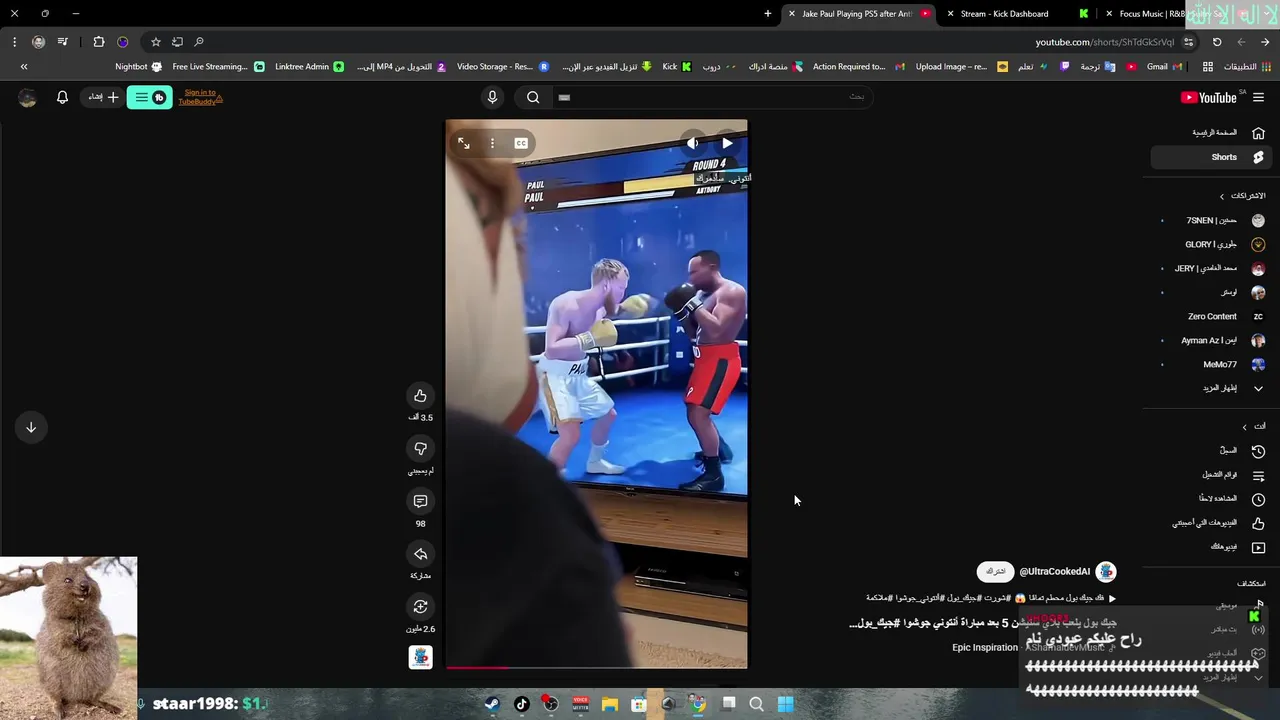This screenshot has height=720, width=1280.
Task: Open the remix icon showing 2.6 million
Action: pyautogui.click(x=420, y=607)
